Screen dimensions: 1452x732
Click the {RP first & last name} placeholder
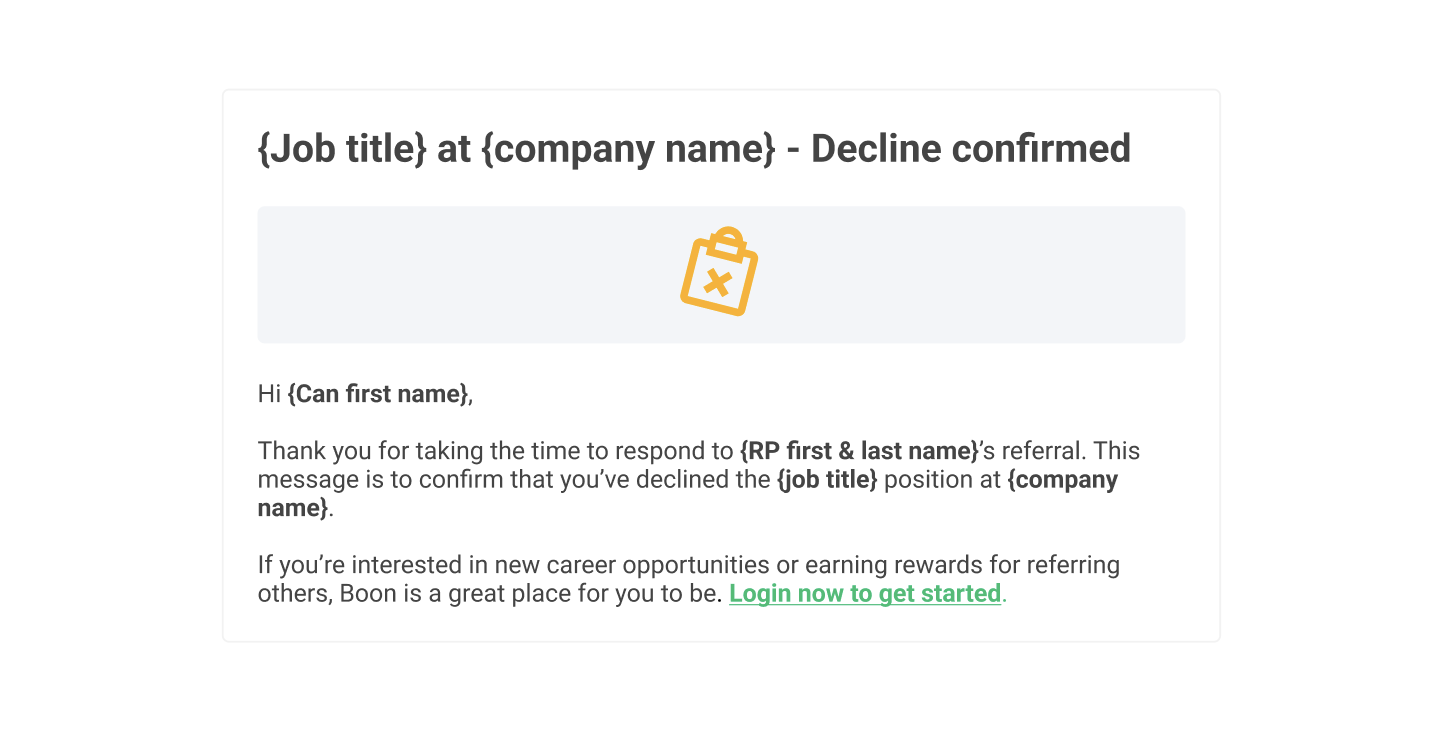pyautogui.click(x=859, y=451)
